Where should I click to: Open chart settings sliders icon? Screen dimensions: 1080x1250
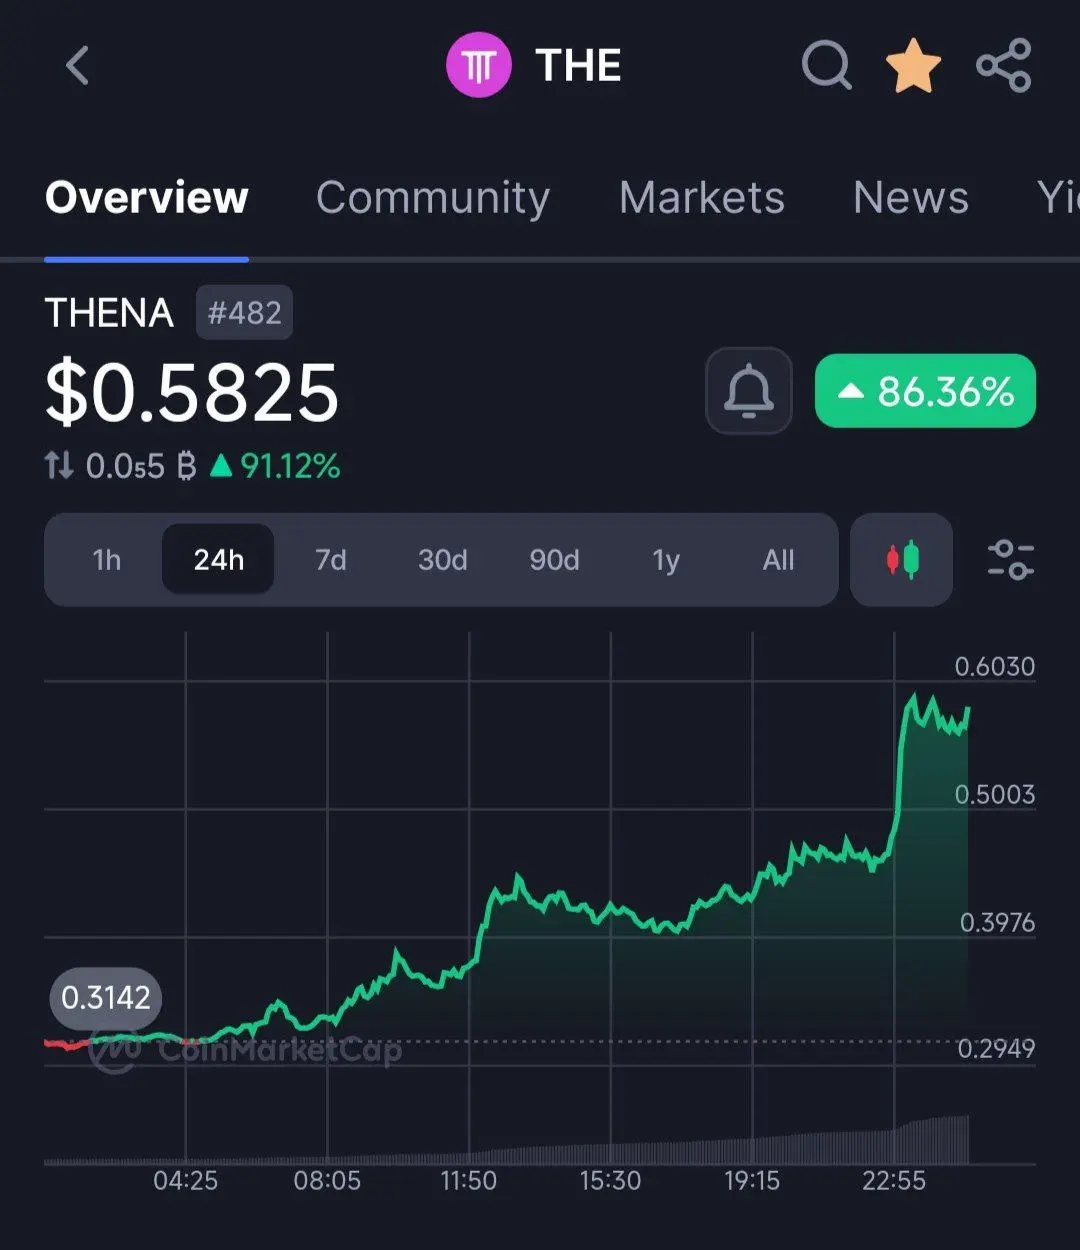(1010, 560)
